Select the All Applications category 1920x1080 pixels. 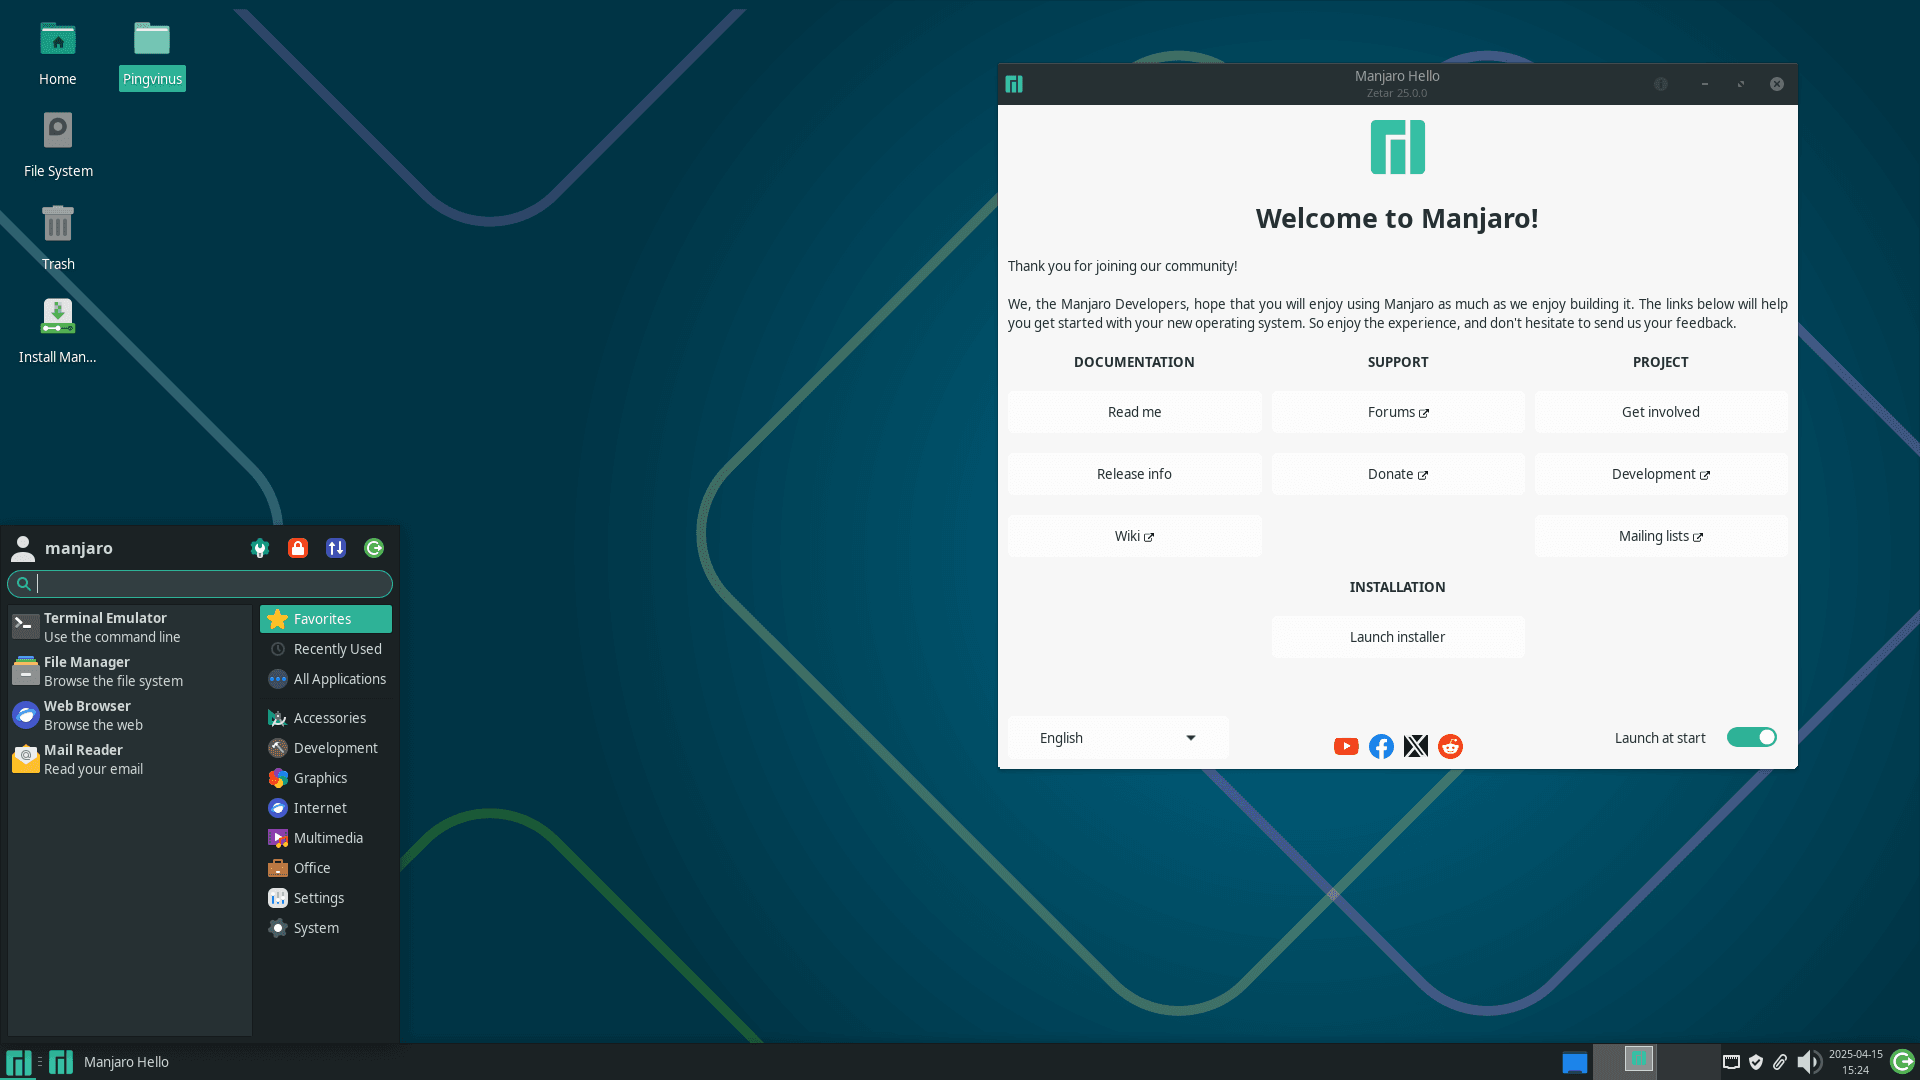326,679
